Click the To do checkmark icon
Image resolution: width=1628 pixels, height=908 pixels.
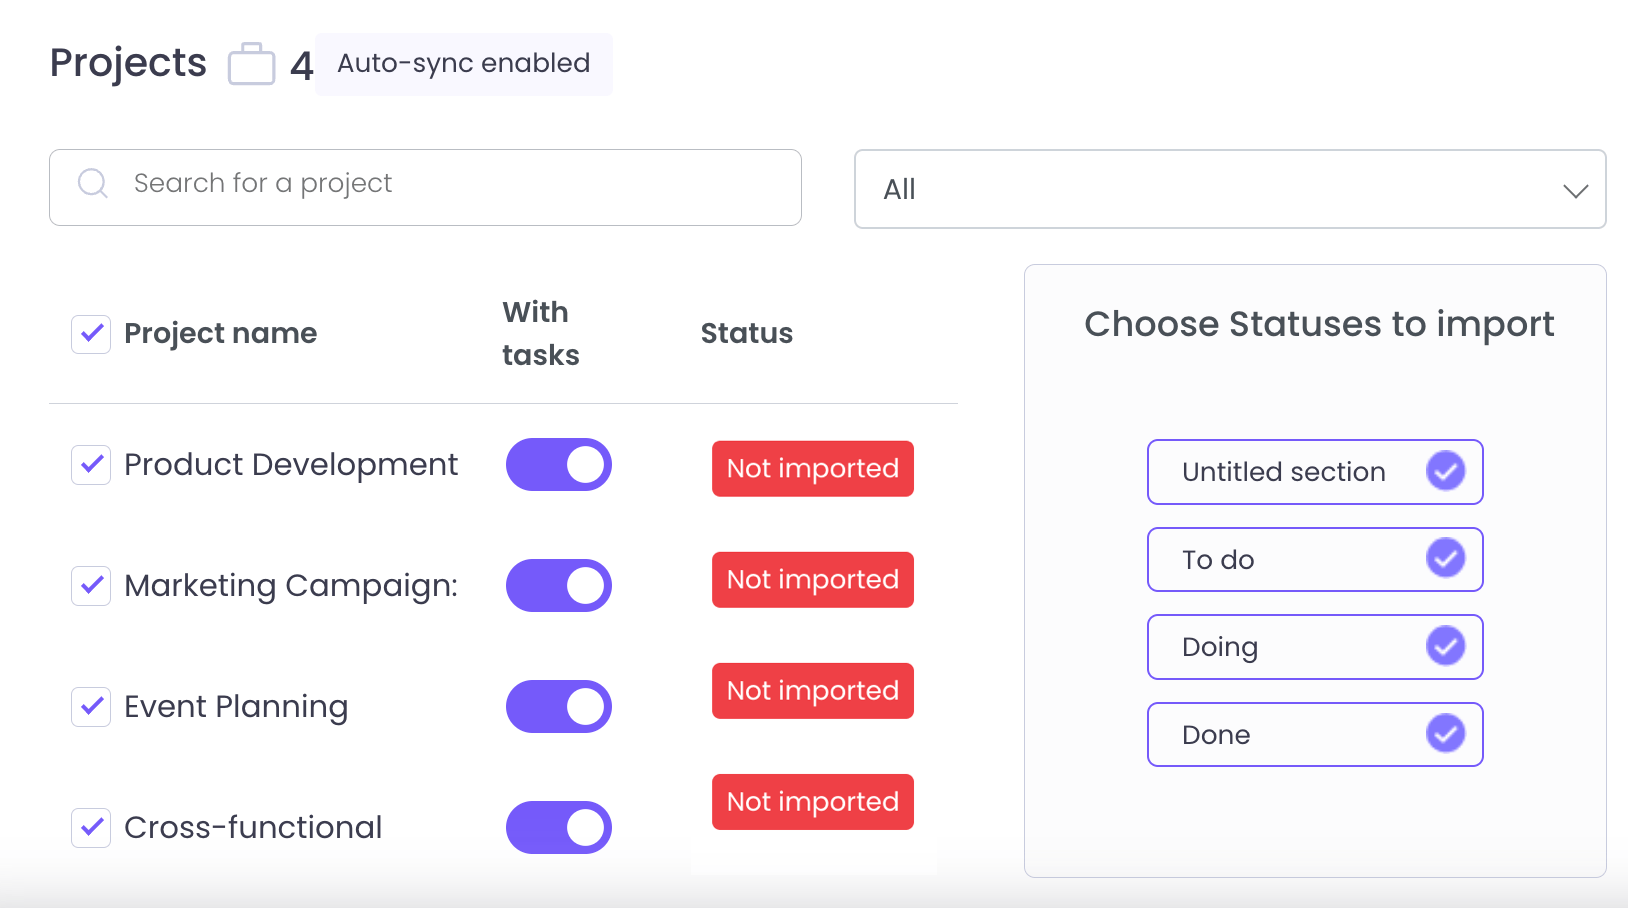(x=1445, y=559)
